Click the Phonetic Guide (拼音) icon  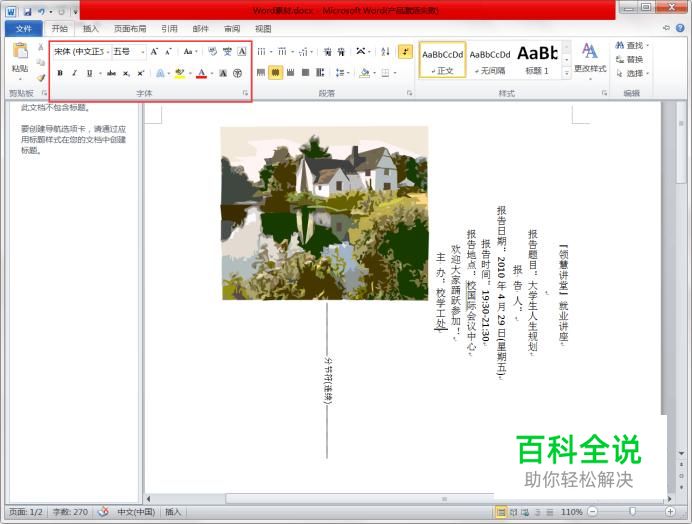227,52
